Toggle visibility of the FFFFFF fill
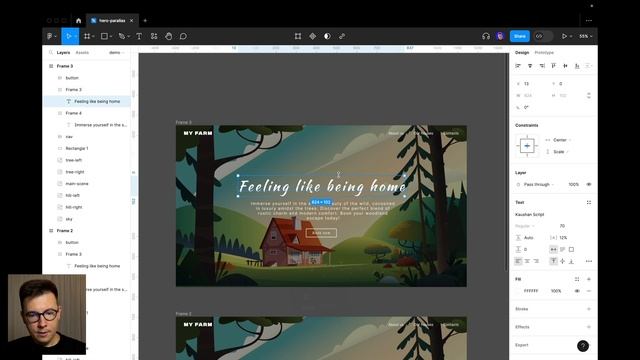The image size is (640, 360). point(577,291)
